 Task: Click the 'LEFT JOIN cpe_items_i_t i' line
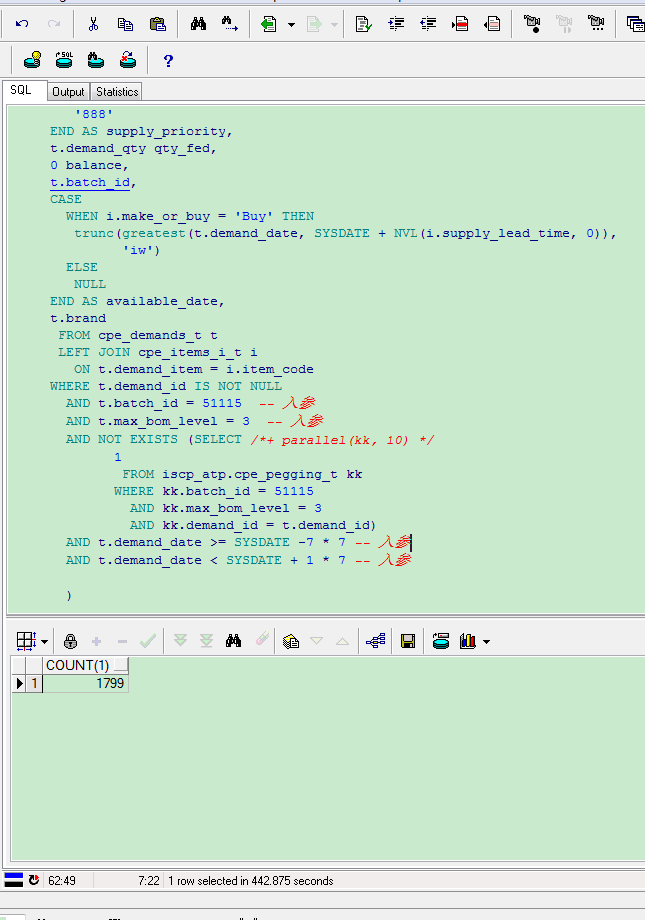click(x=157, y=352)
